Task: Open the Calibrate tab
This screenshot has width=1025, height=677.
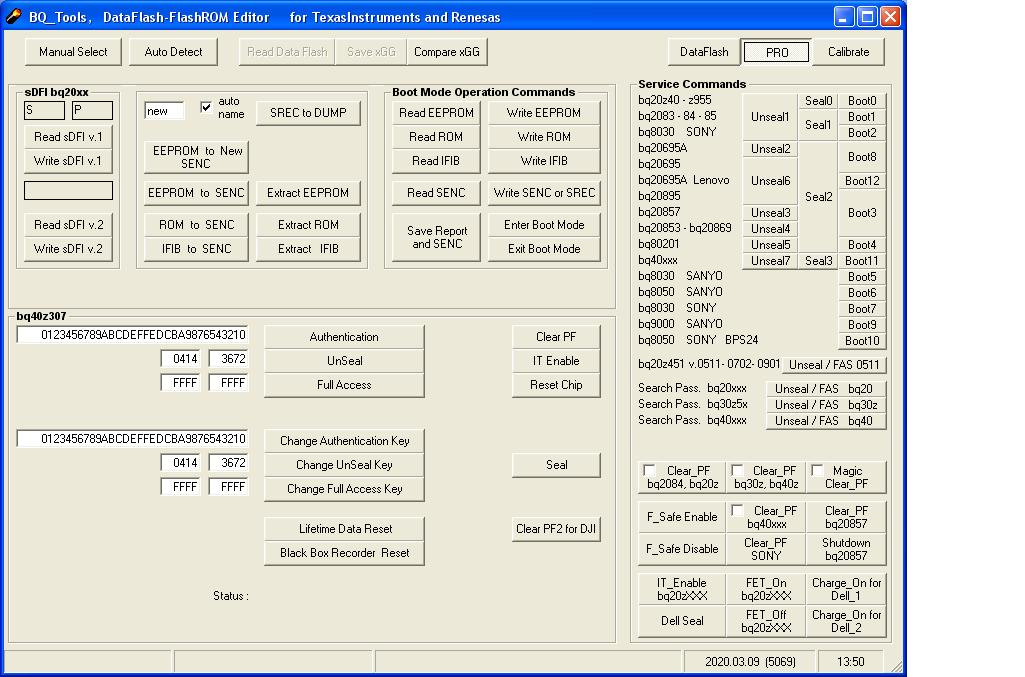Action: point(849,52)
